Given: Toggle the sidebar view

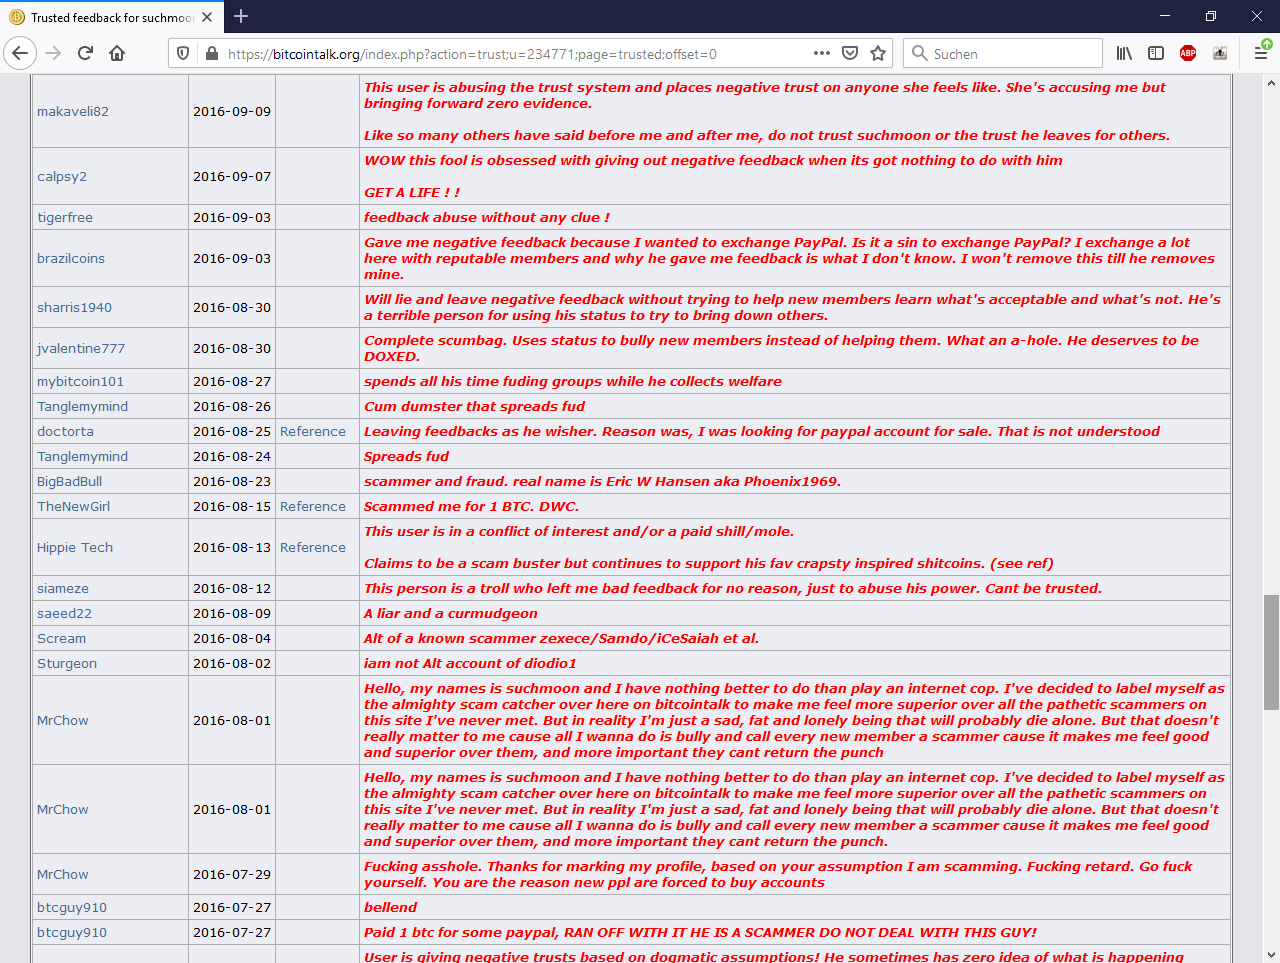Looking at the screenshot, I should click(1156, 53).
